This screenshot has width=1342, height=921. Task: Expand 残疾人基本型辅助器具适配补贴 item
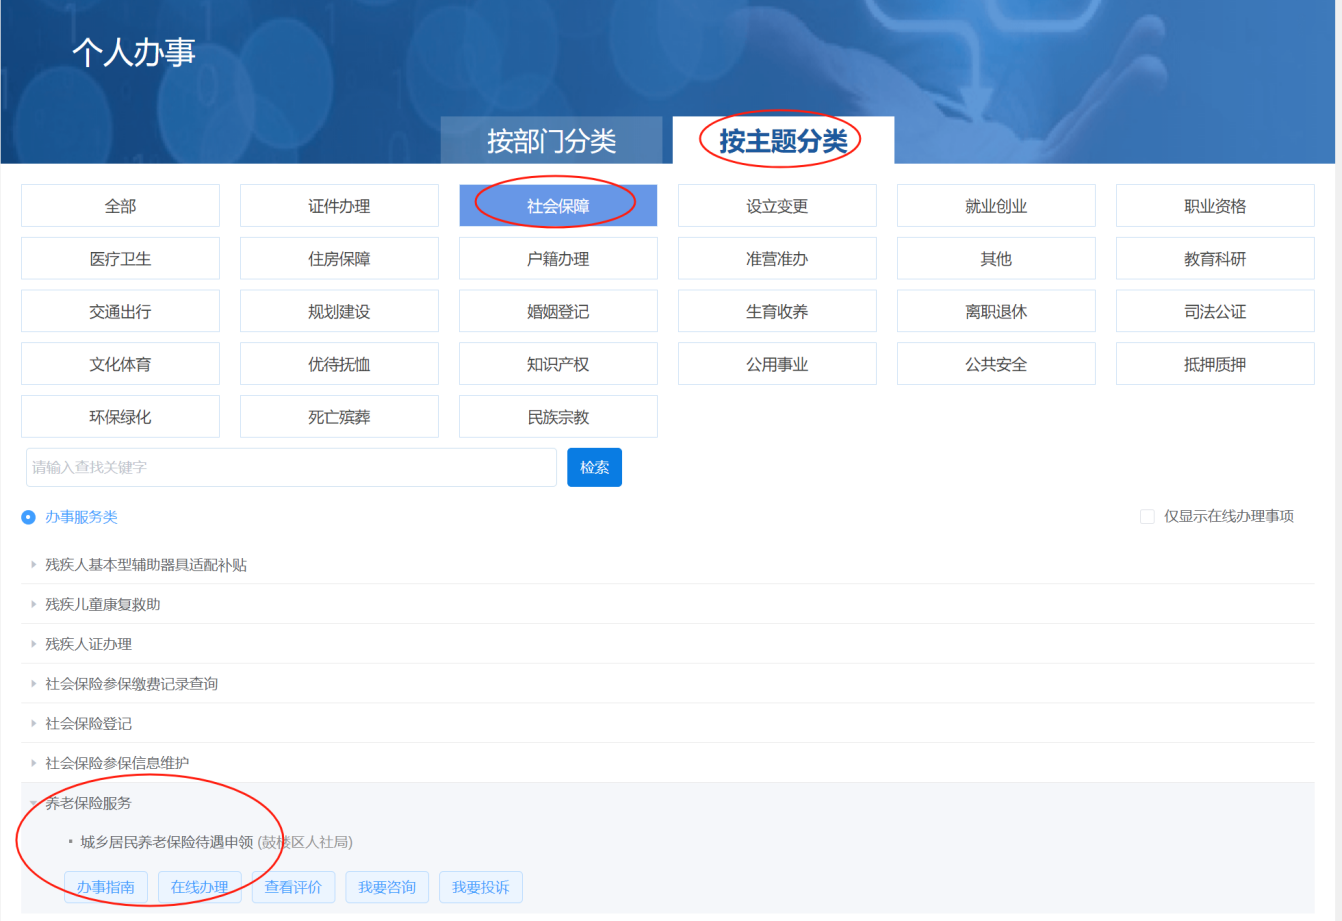pyautogui.click(x=146, y=565)
